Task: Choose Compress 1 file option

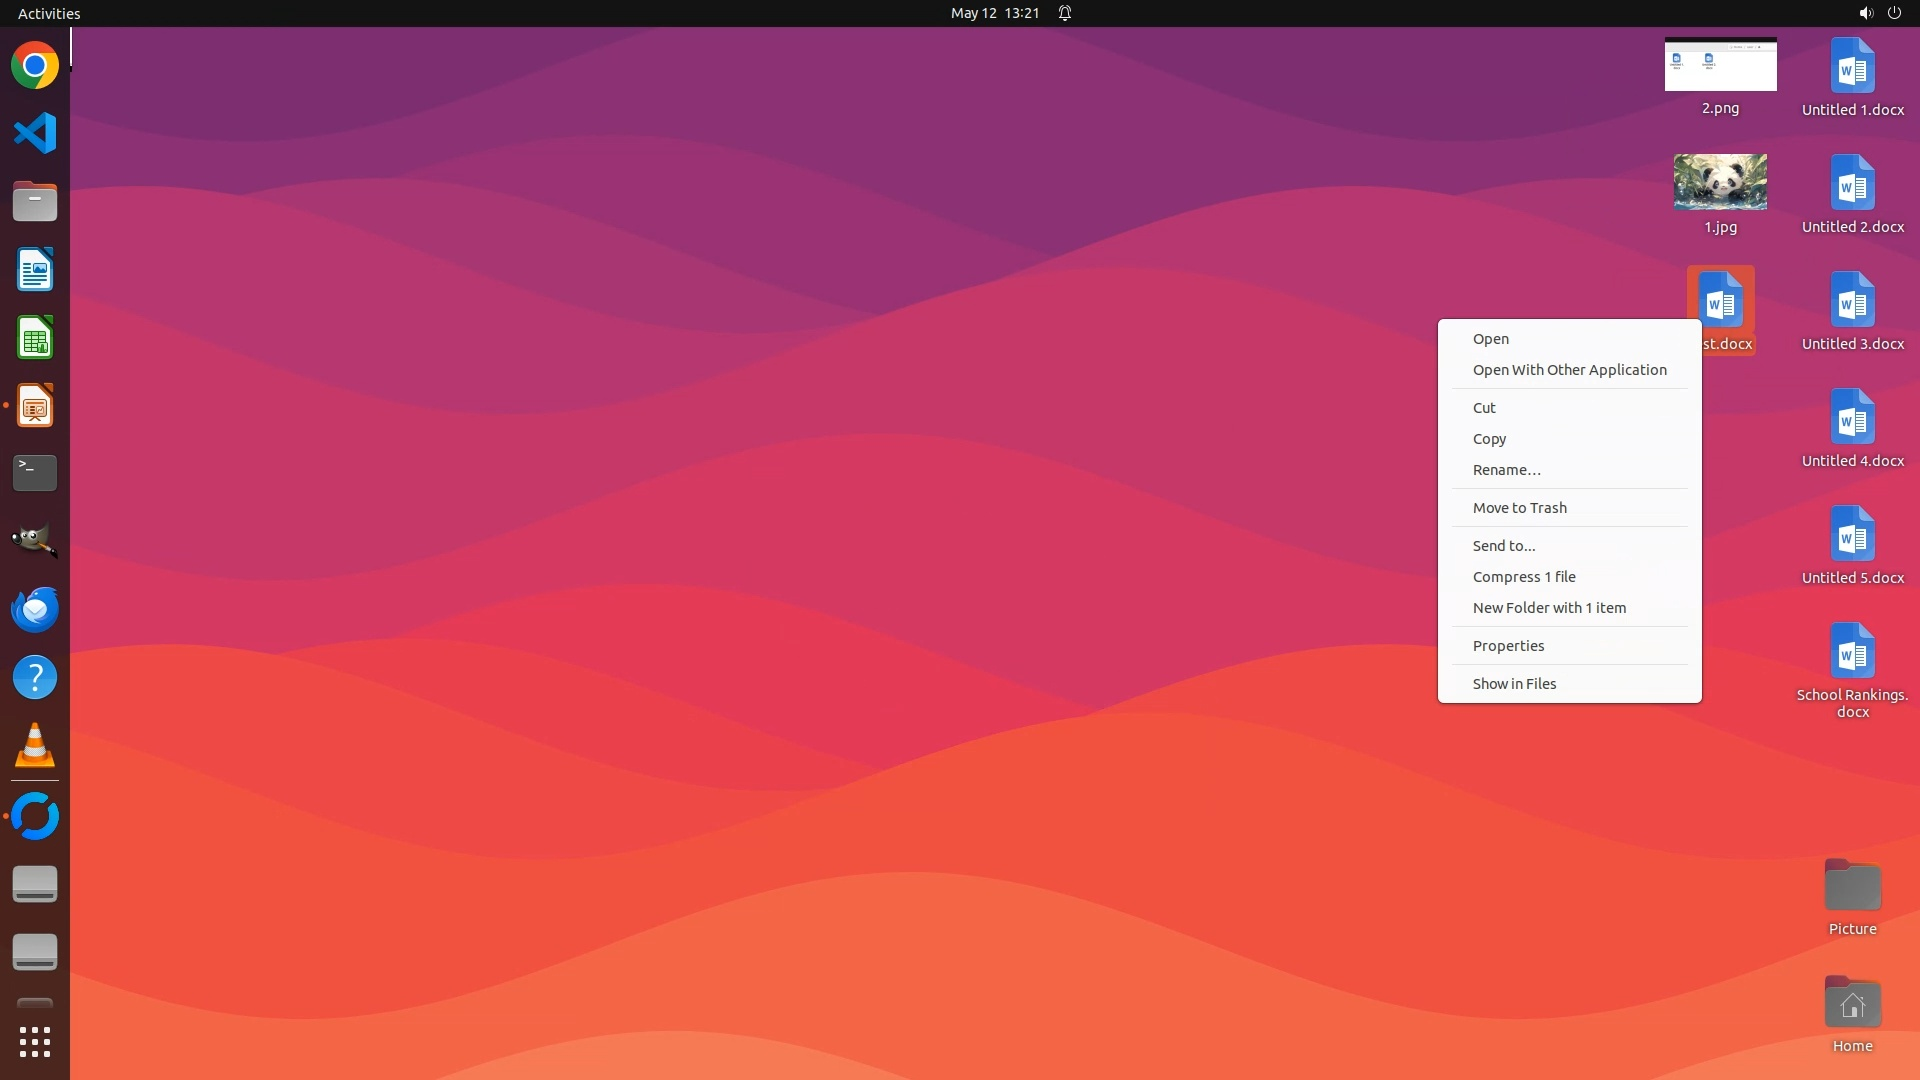Action: 1523,577
